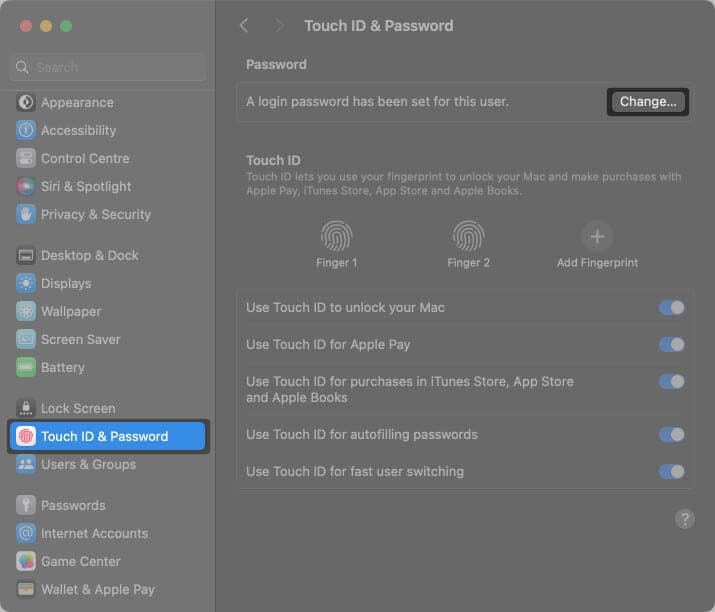
Task: Select Passwords label in sidebar
Action: click(73, 505)
